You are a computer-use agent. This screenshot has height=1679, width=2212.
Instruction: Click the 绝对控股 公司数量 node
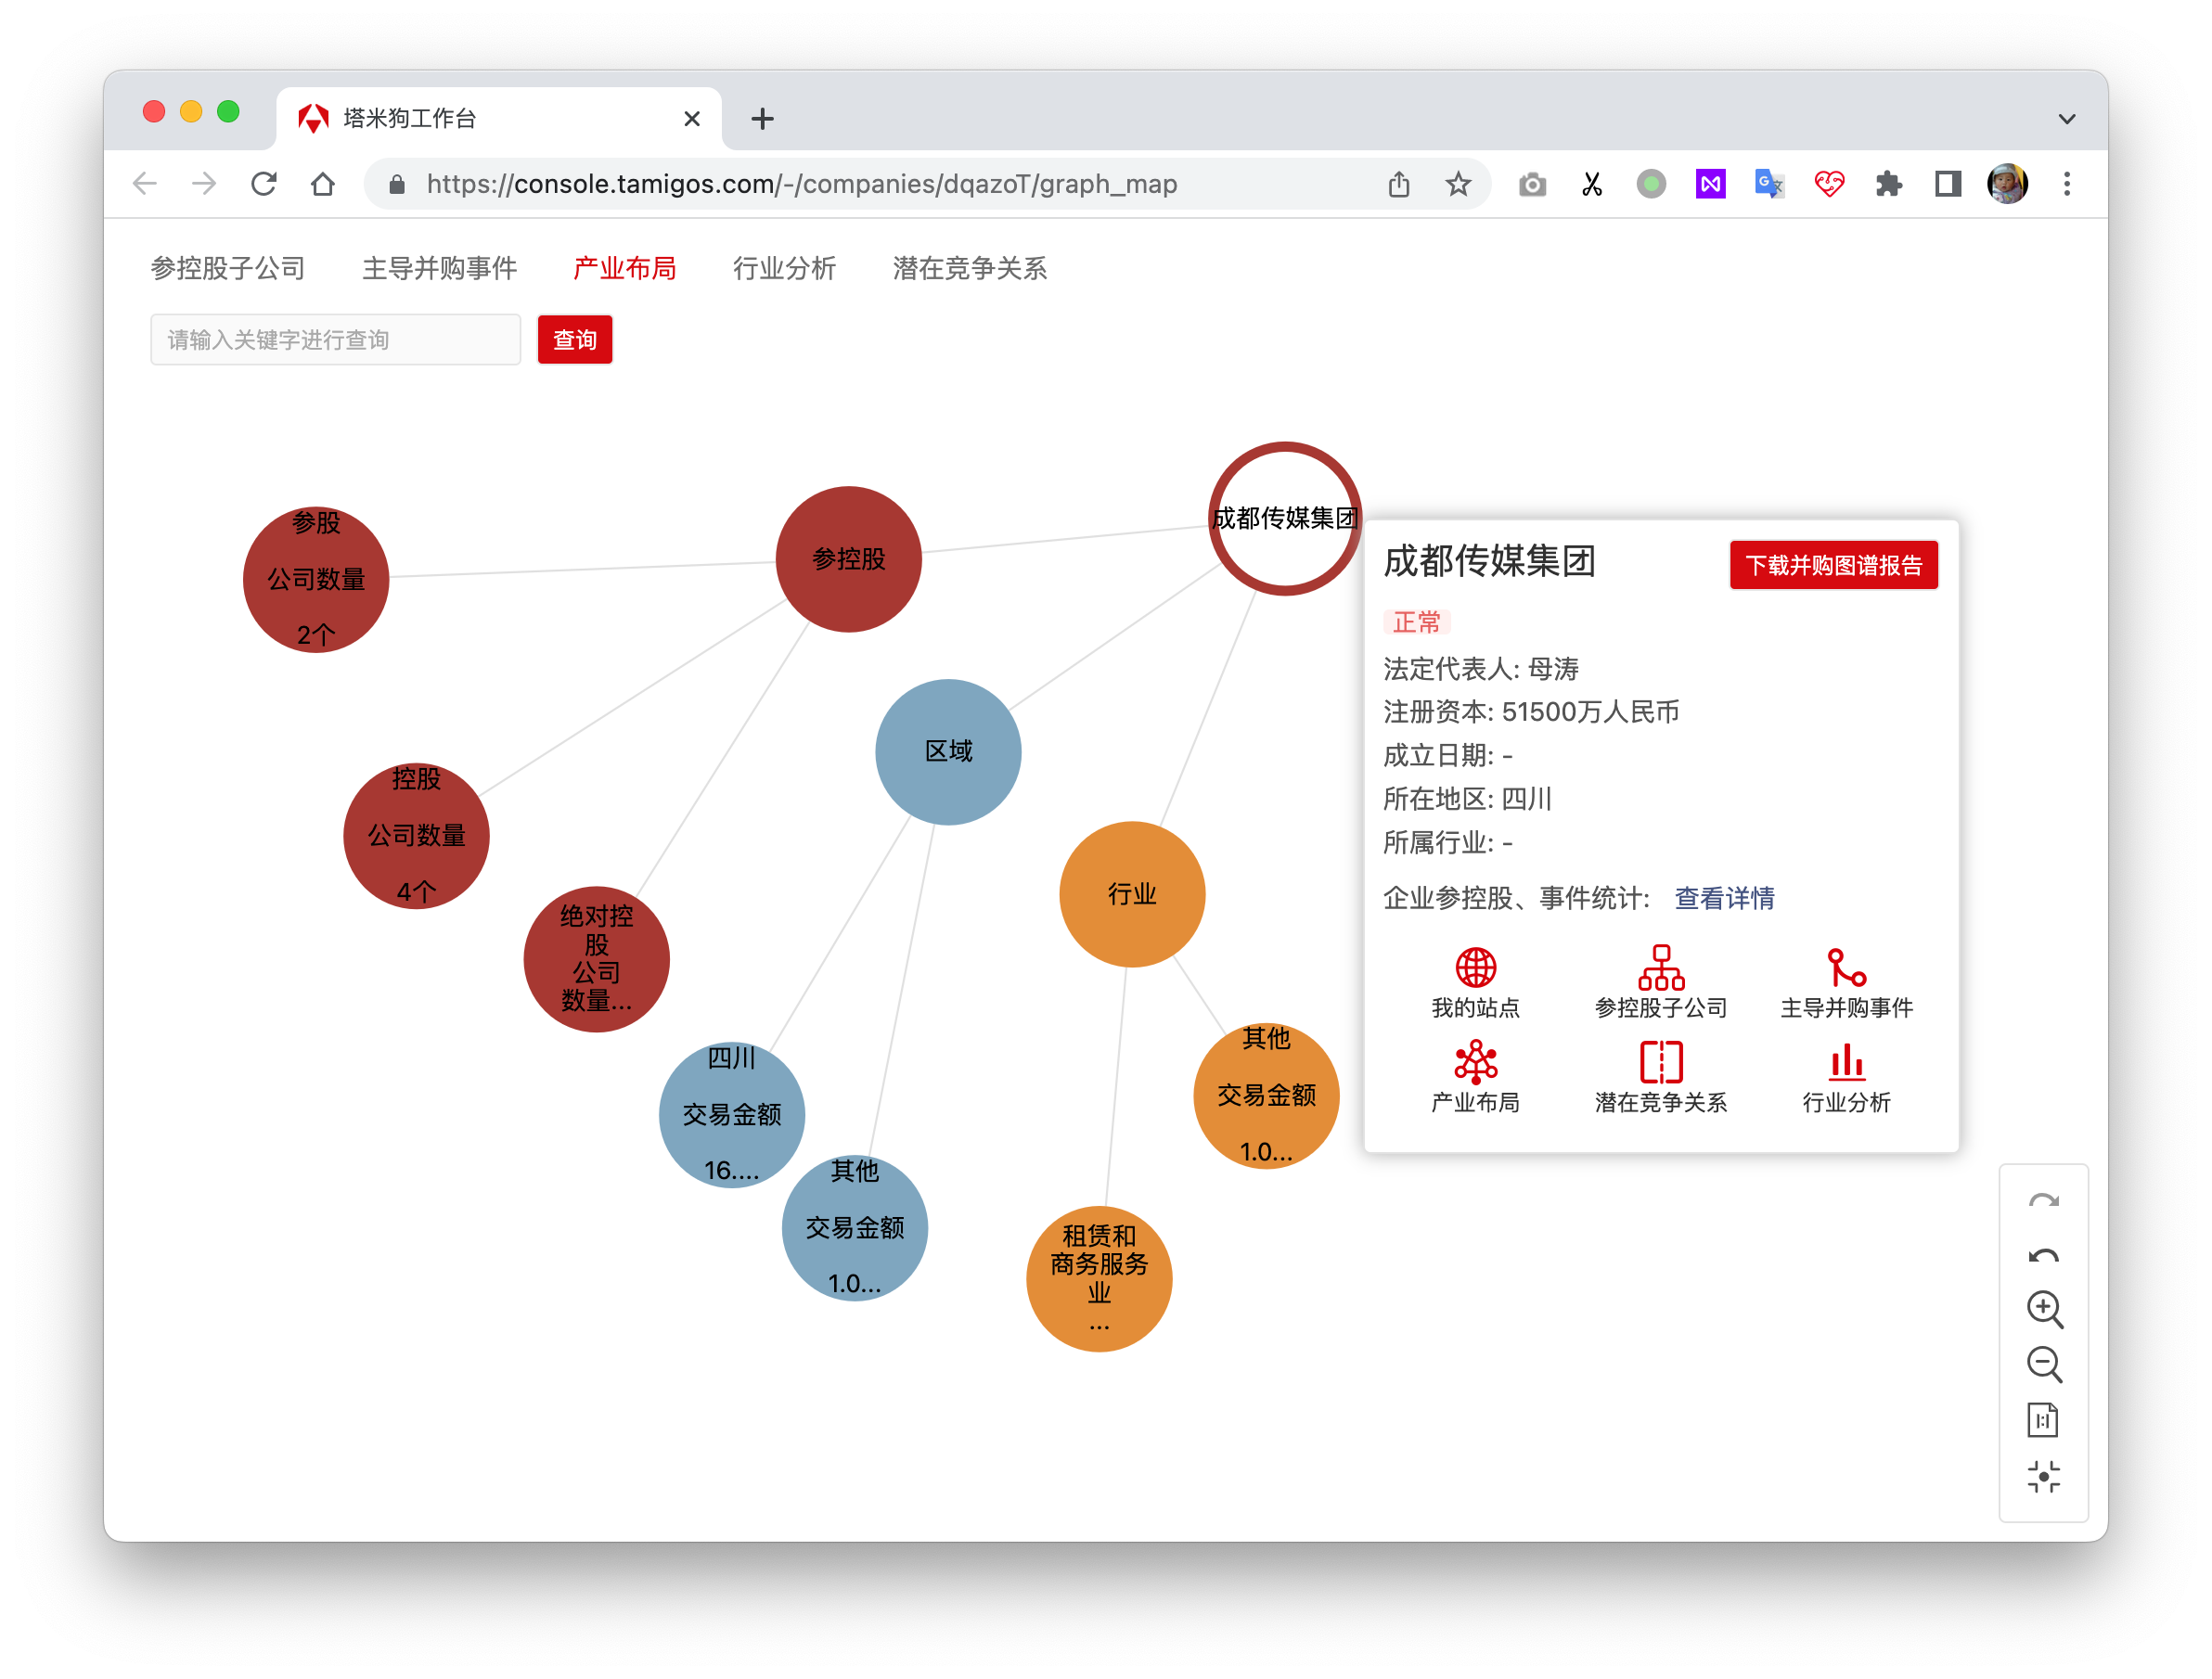click(x=596, y=959)
